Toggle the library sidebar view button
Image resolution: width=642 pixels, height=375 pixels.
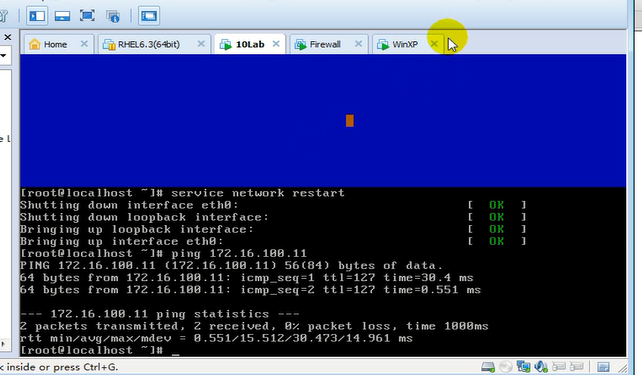click(37, 16)
